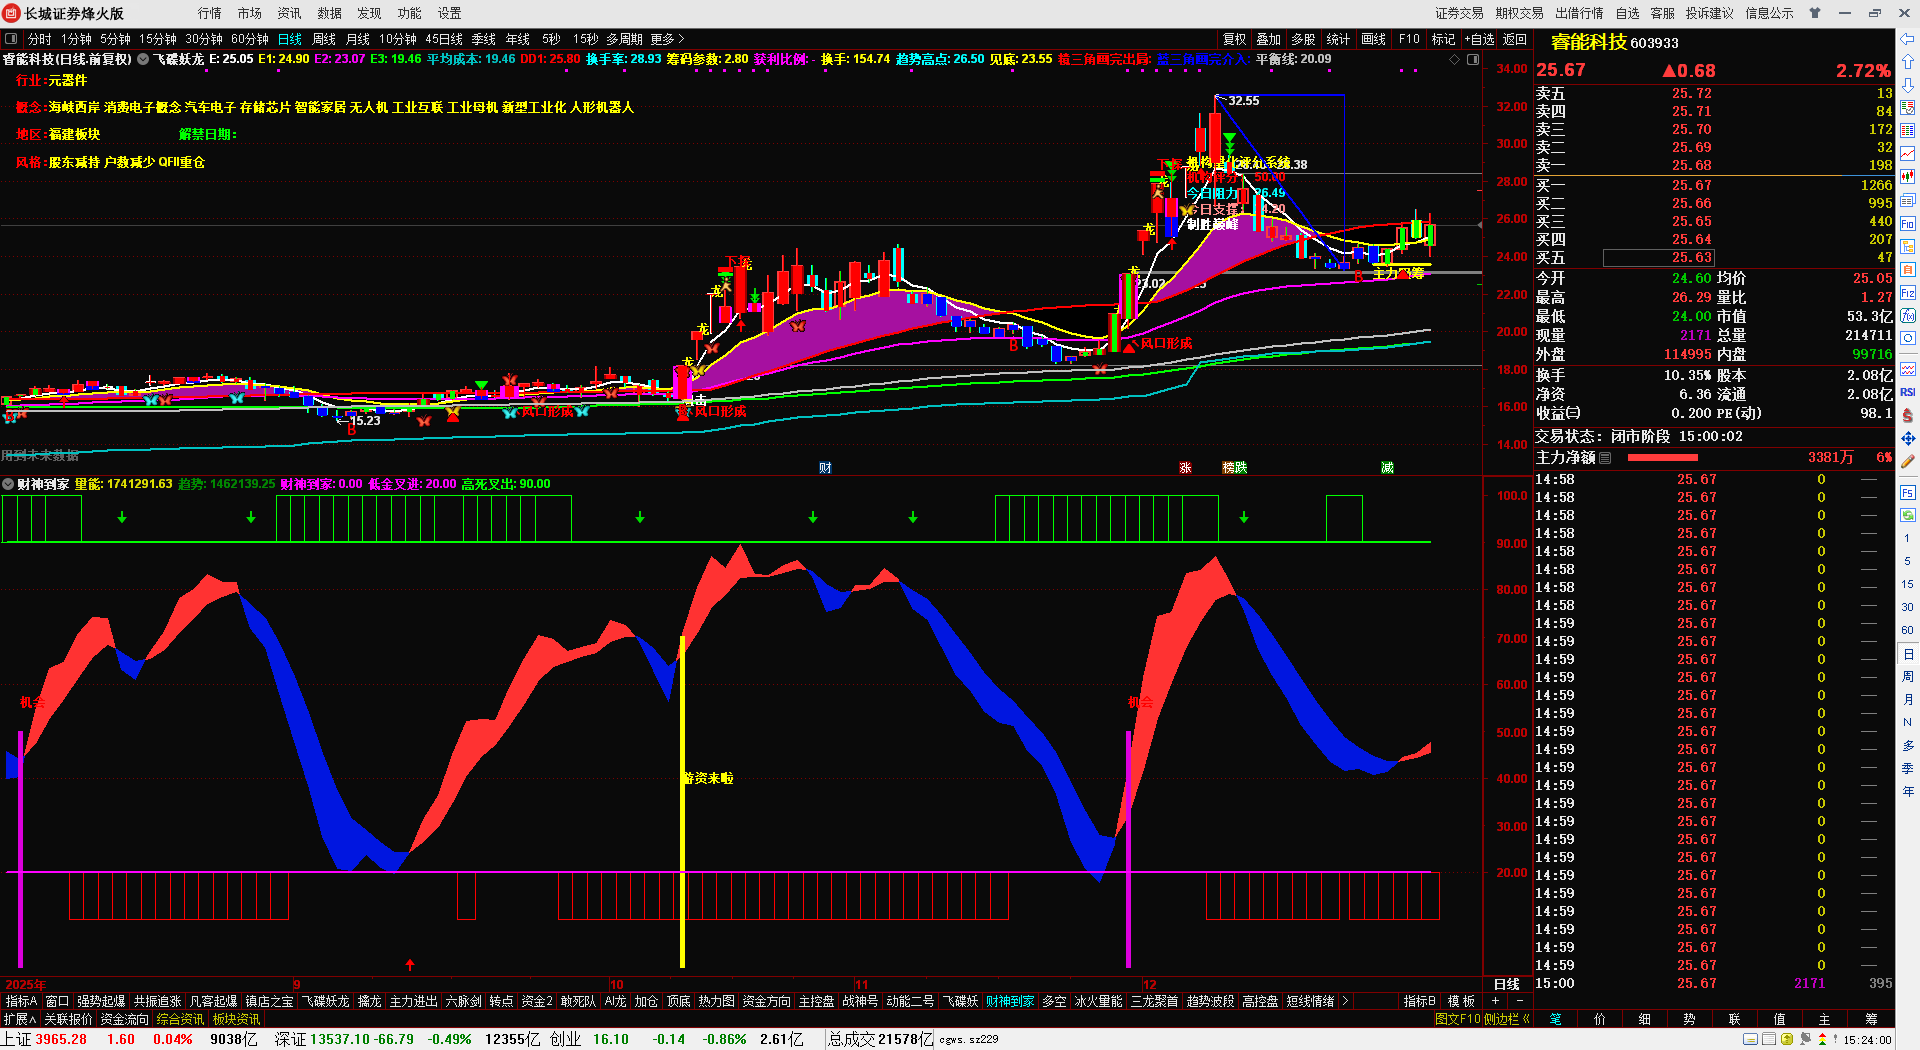This screenshot has height=1050, width=1920.
Task: Click the yellow coin icon in status bar
Action: (x=1787, y=1039)
